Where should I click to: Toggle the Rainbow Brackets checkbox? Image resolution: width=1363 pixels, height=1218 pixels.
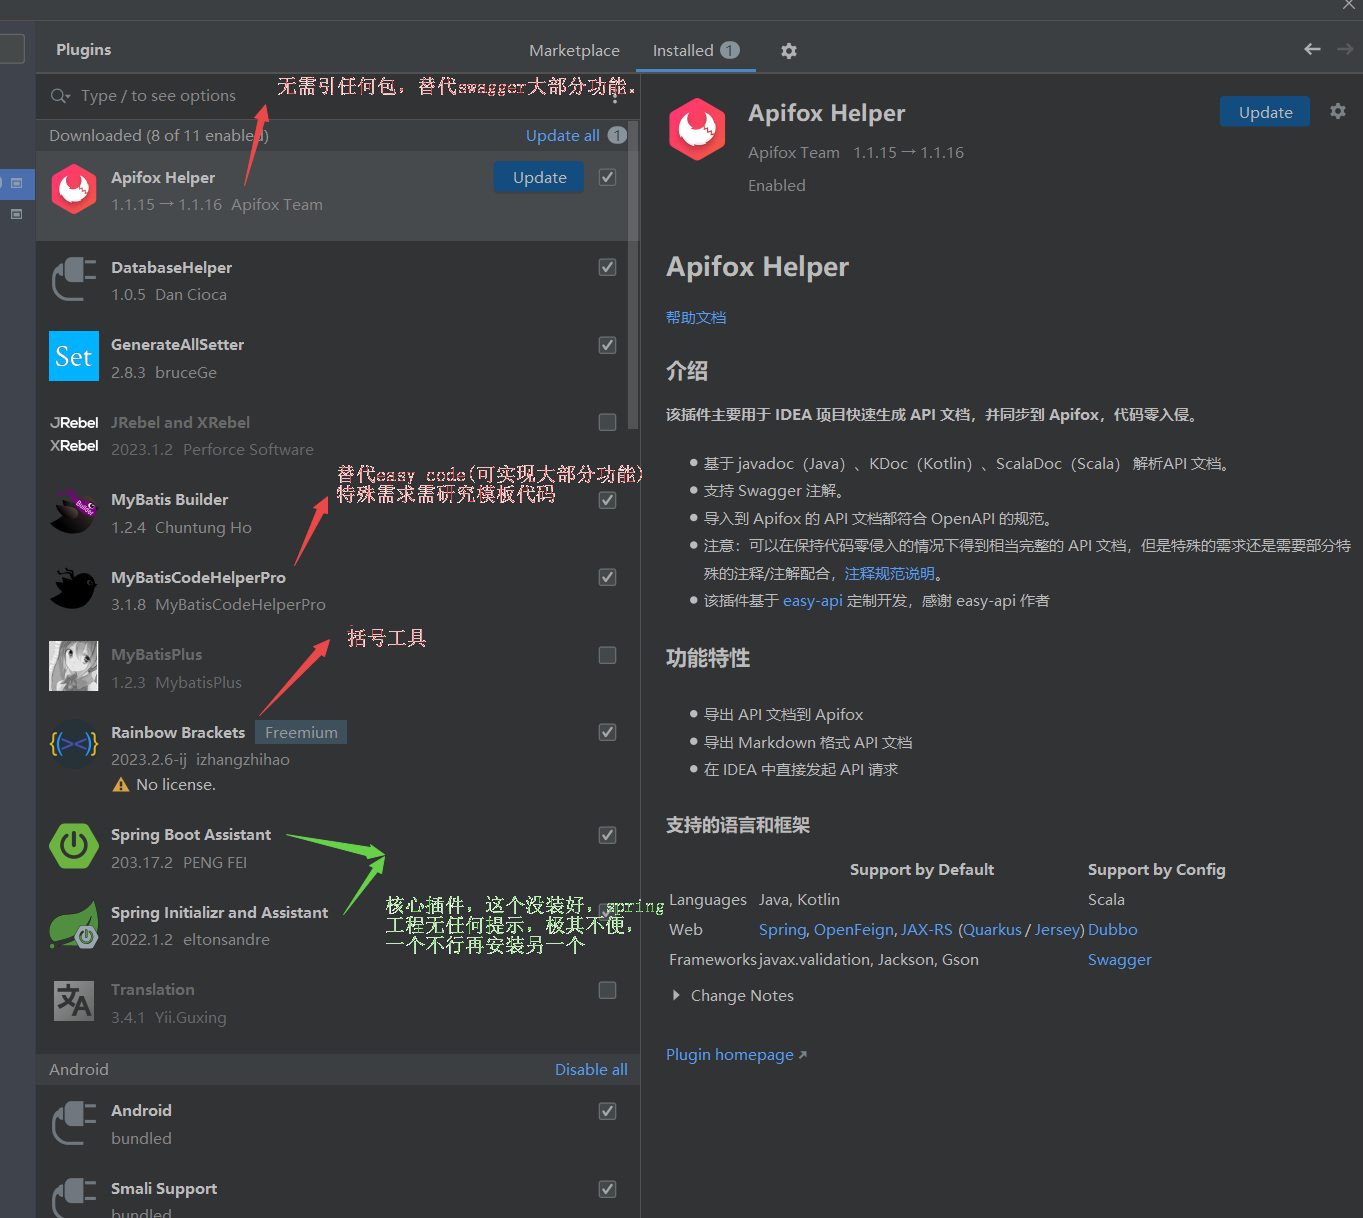click(x=607, y=732)
